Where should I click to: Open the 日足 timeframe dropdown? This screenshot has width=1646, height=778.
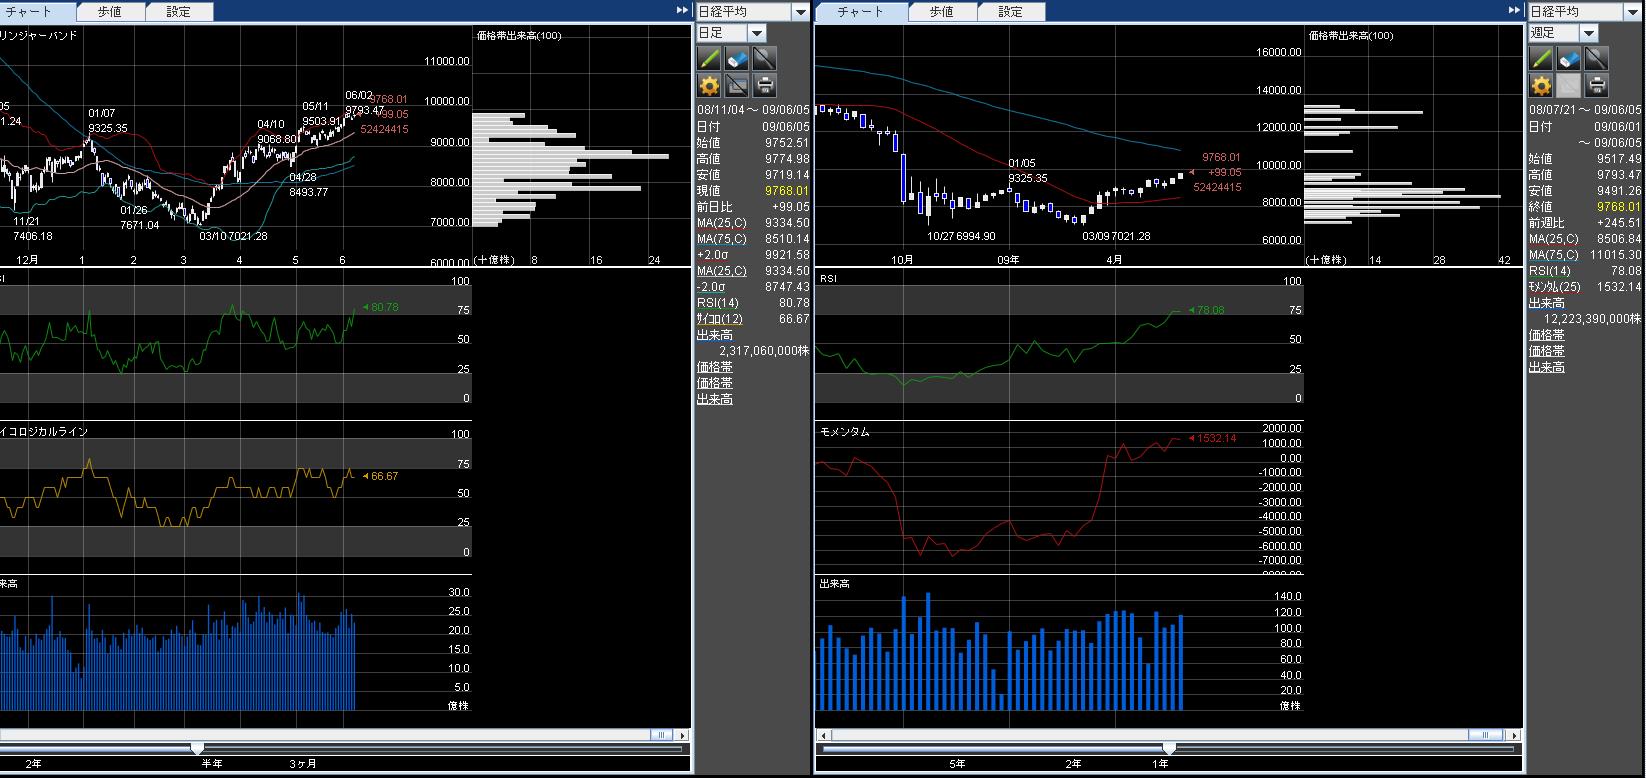(757, 33)
